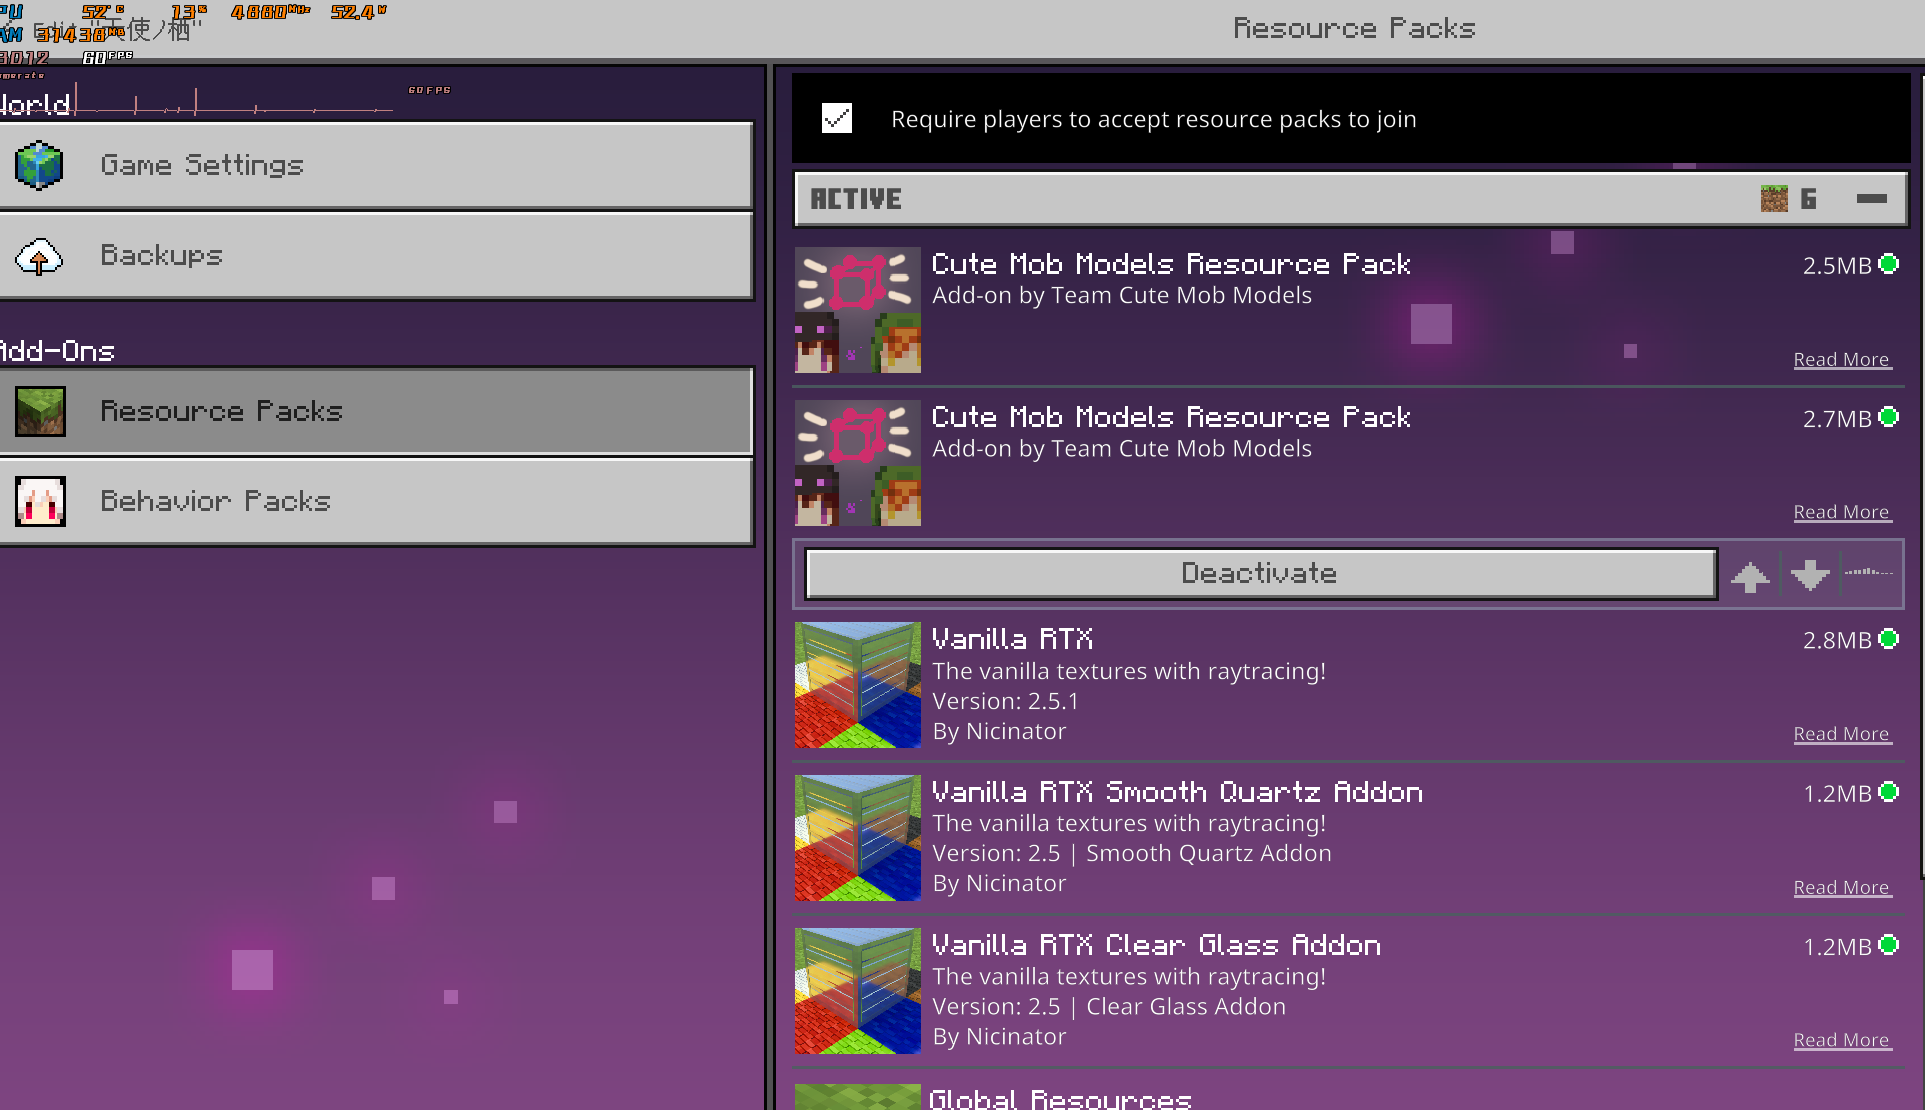Move selected pack up with arrow
Screen dimensions: 1925x1110
(x=1750, y=576)
